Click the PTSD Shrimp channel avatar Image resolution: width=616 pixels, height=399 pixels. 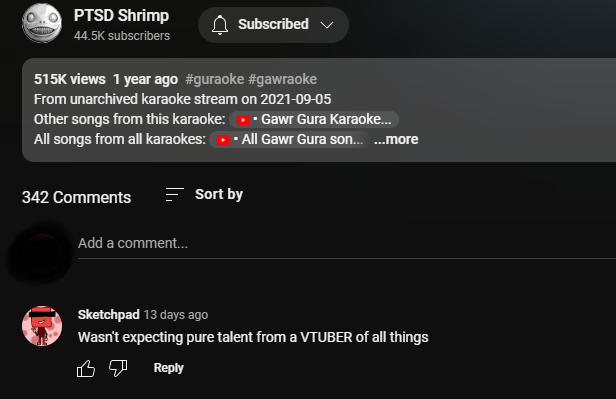[42, 23]
